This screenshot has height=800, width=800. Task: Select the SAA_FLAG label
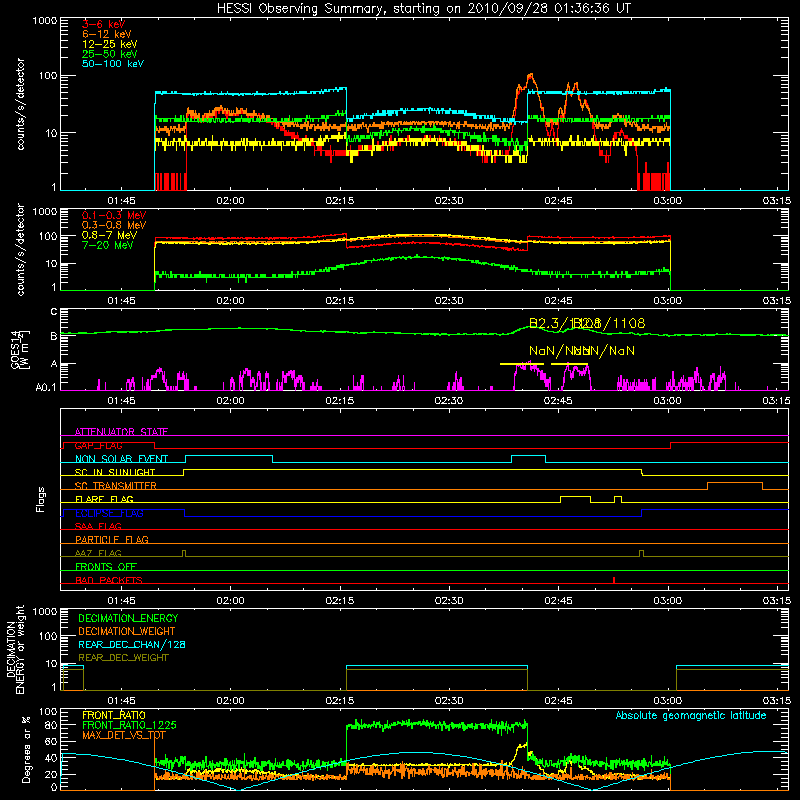pyautogui.click(x=98, y=526)
